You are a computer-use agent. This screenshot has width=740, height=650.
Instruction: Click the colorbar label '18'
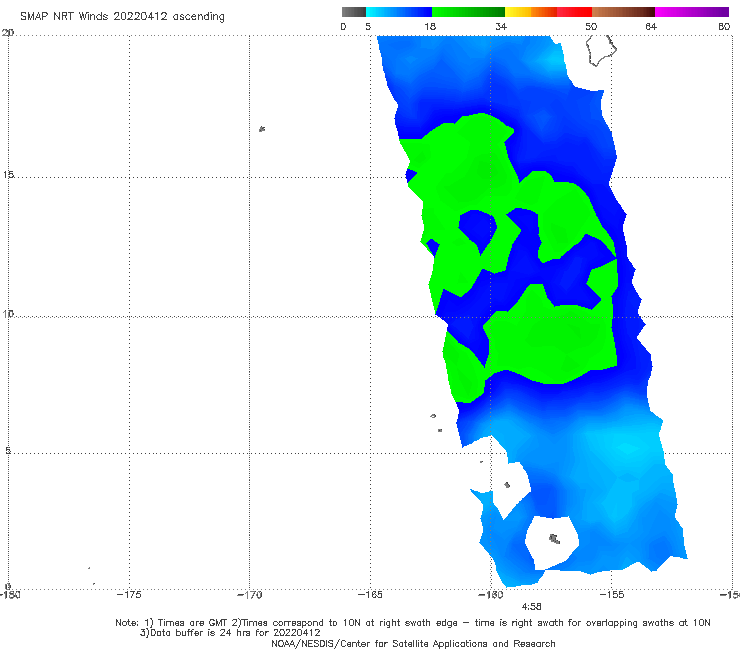(x=430, y=27)
